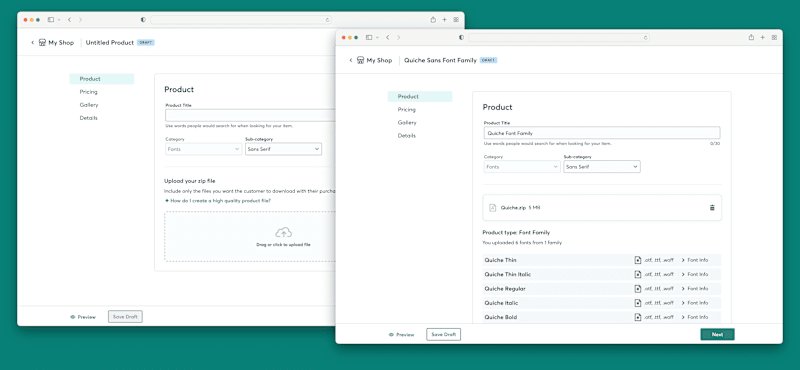This screenshot has width=800, height=370.
Task: Open Category Fonts dropdown in back window
Action: 204,149
